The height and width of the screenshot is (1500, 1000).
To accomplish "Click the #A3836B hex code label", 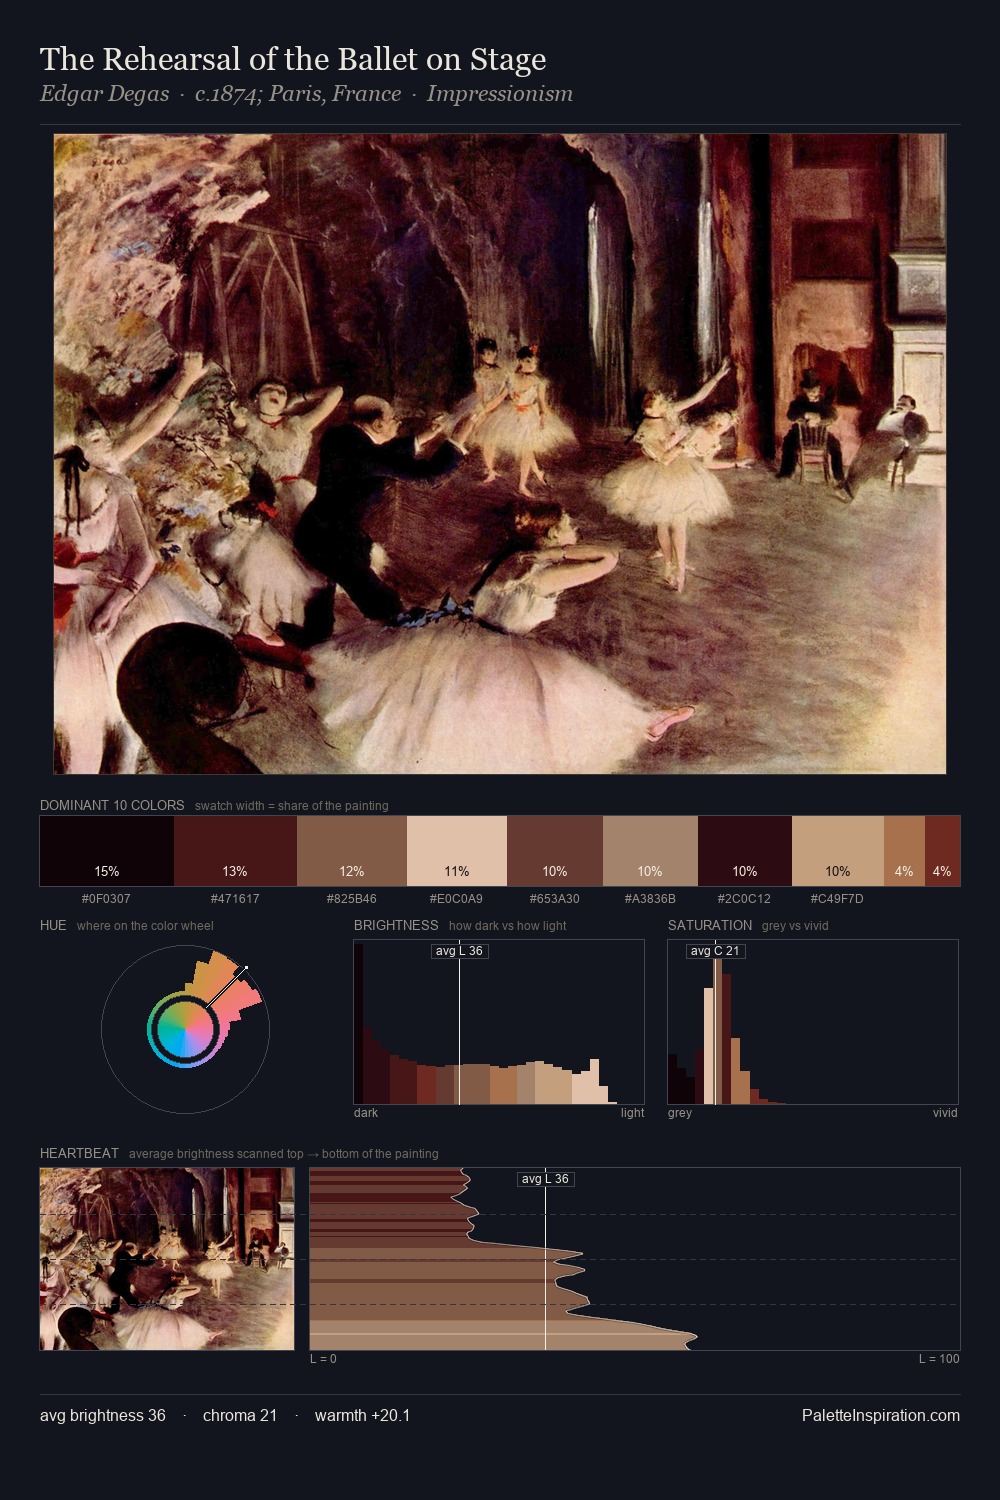I will coord(650,898).
